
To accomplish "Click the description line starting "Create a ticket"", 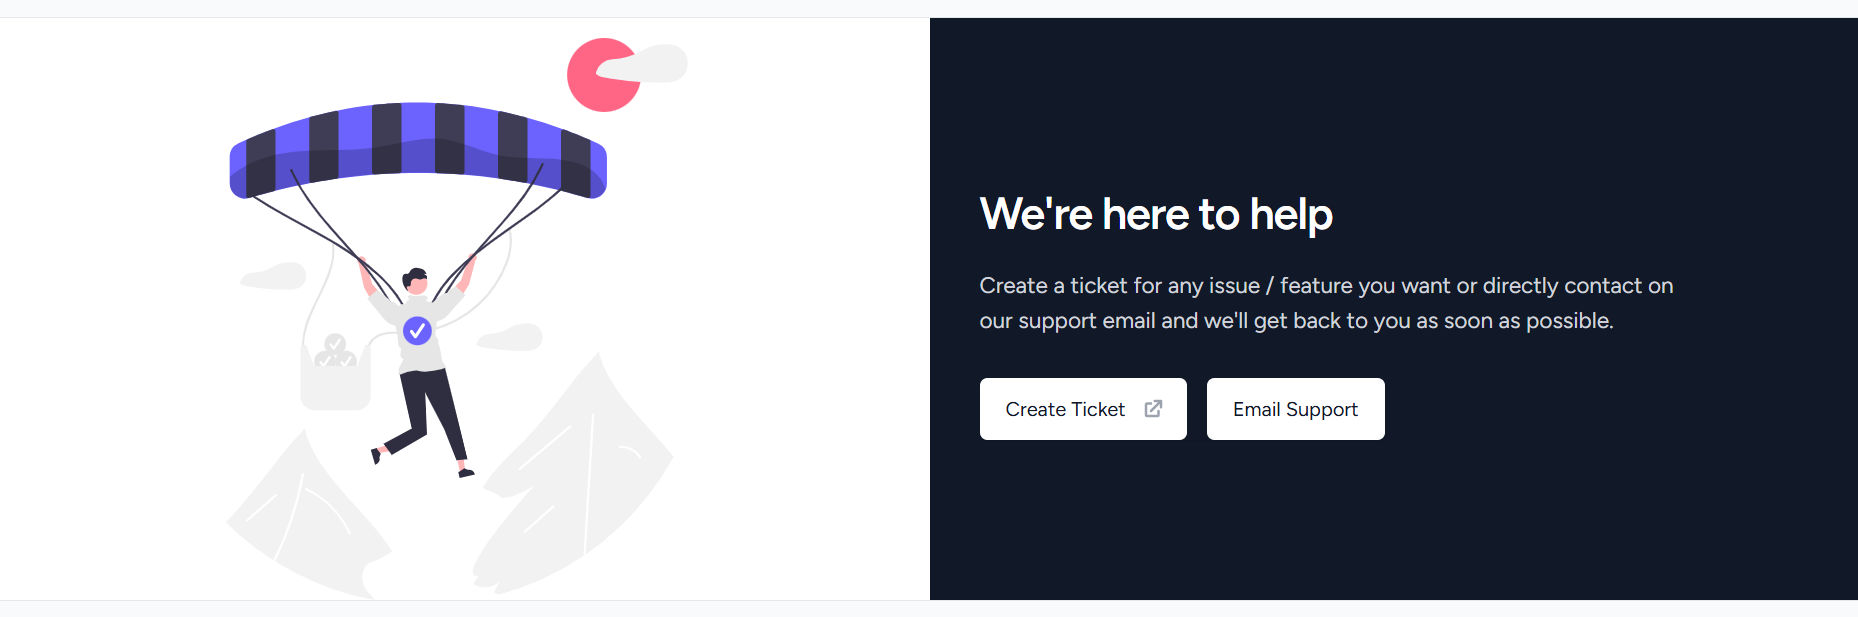I will [x=1325, y=286].
